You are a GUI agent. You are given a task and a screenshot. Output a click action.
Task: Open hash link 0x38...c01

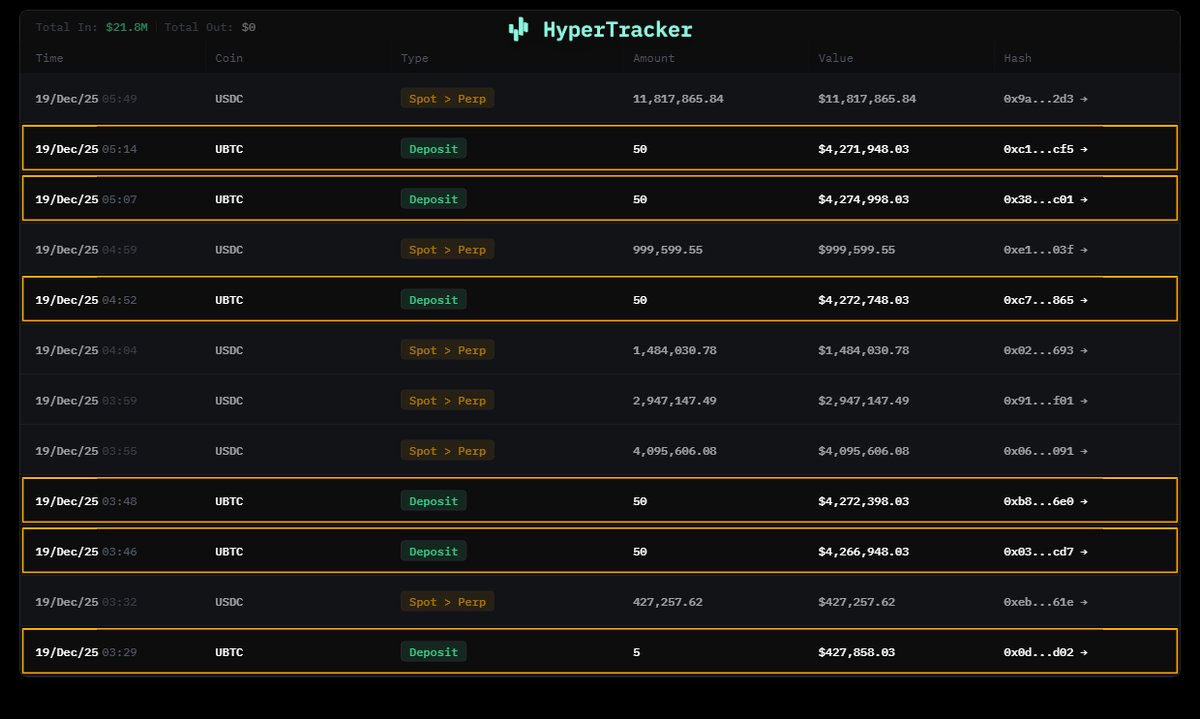[x=1038, y=199]
